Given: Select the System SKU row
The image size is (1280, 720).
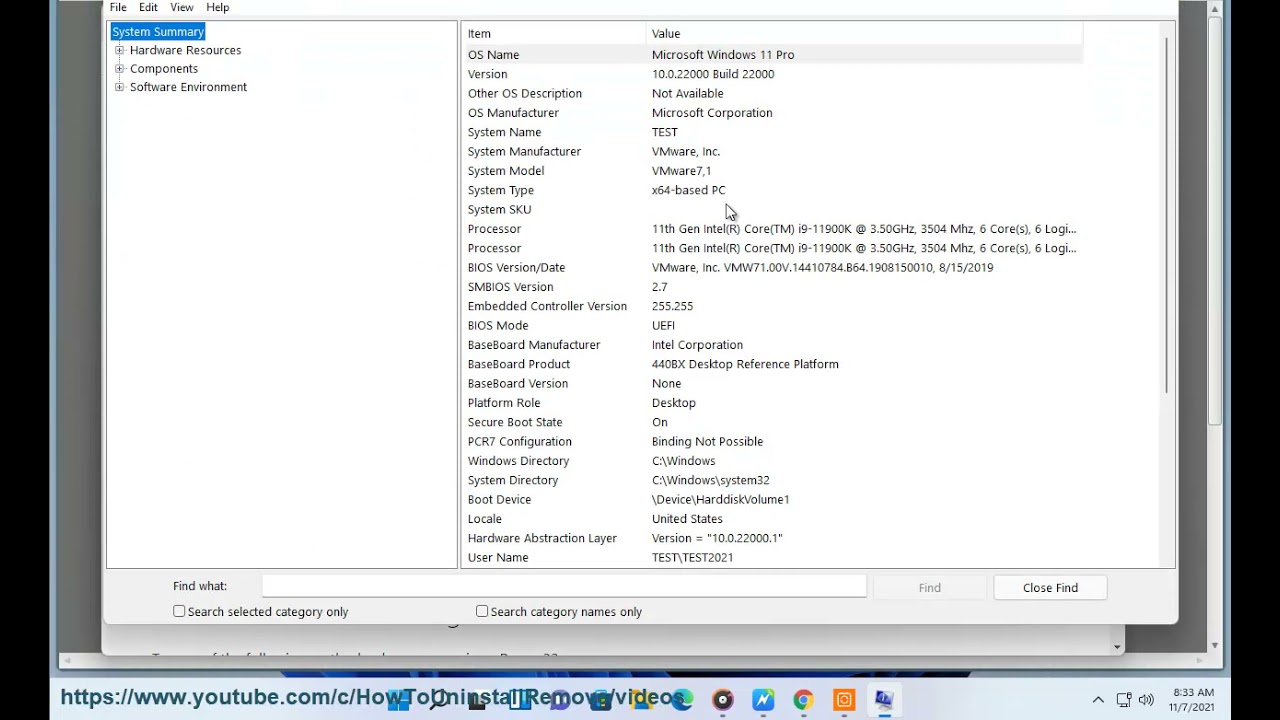Looking at the screenshot, I should pos(772,209).
